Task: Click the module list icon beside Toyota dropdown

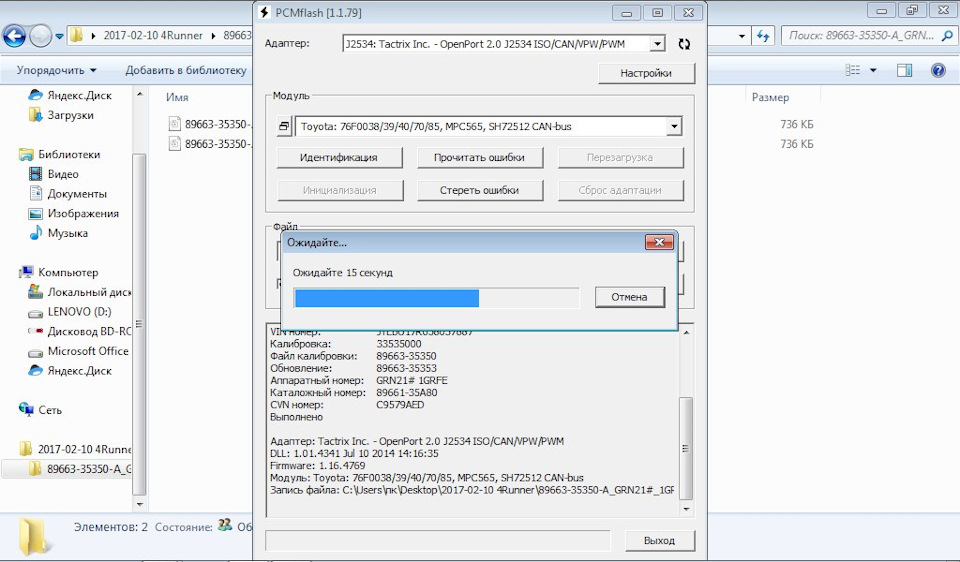Action: [x=283, y=127]
